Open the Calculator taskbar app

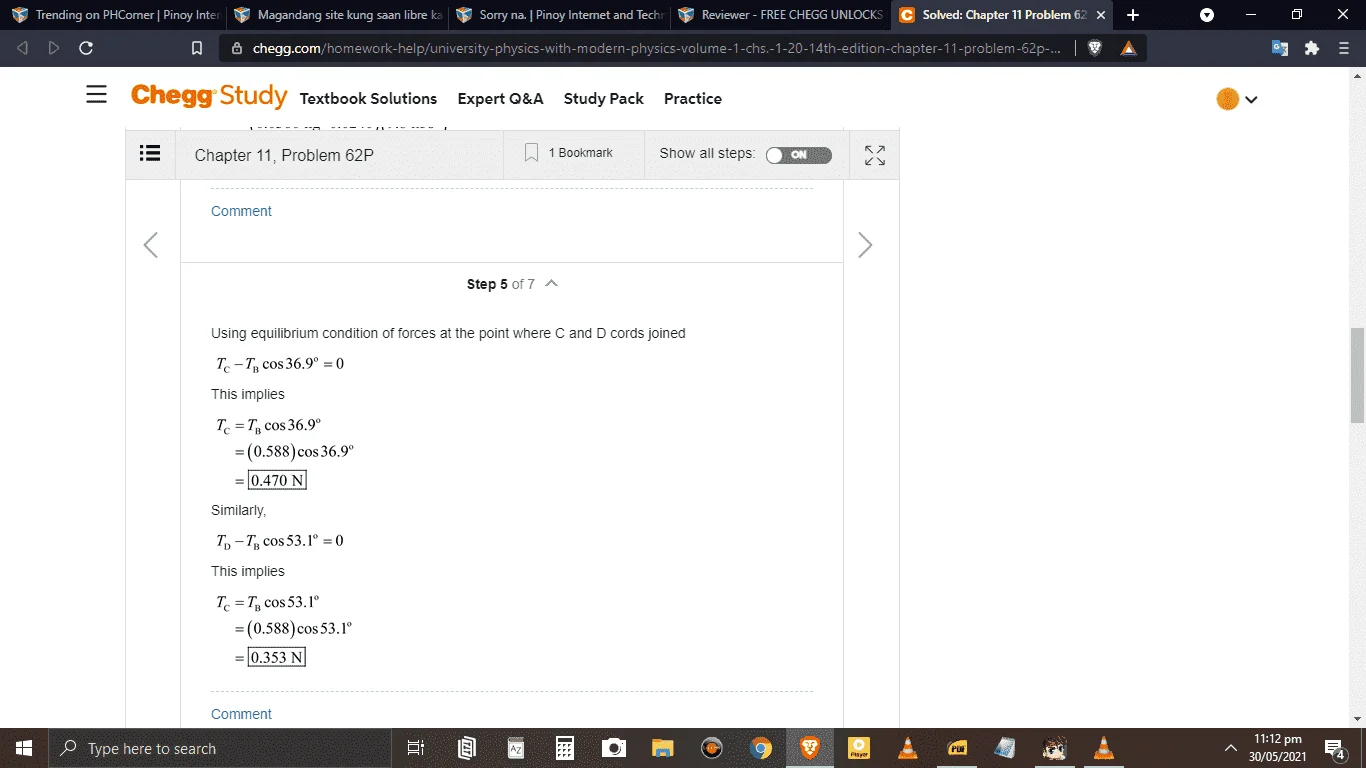[x=565, y=748]
